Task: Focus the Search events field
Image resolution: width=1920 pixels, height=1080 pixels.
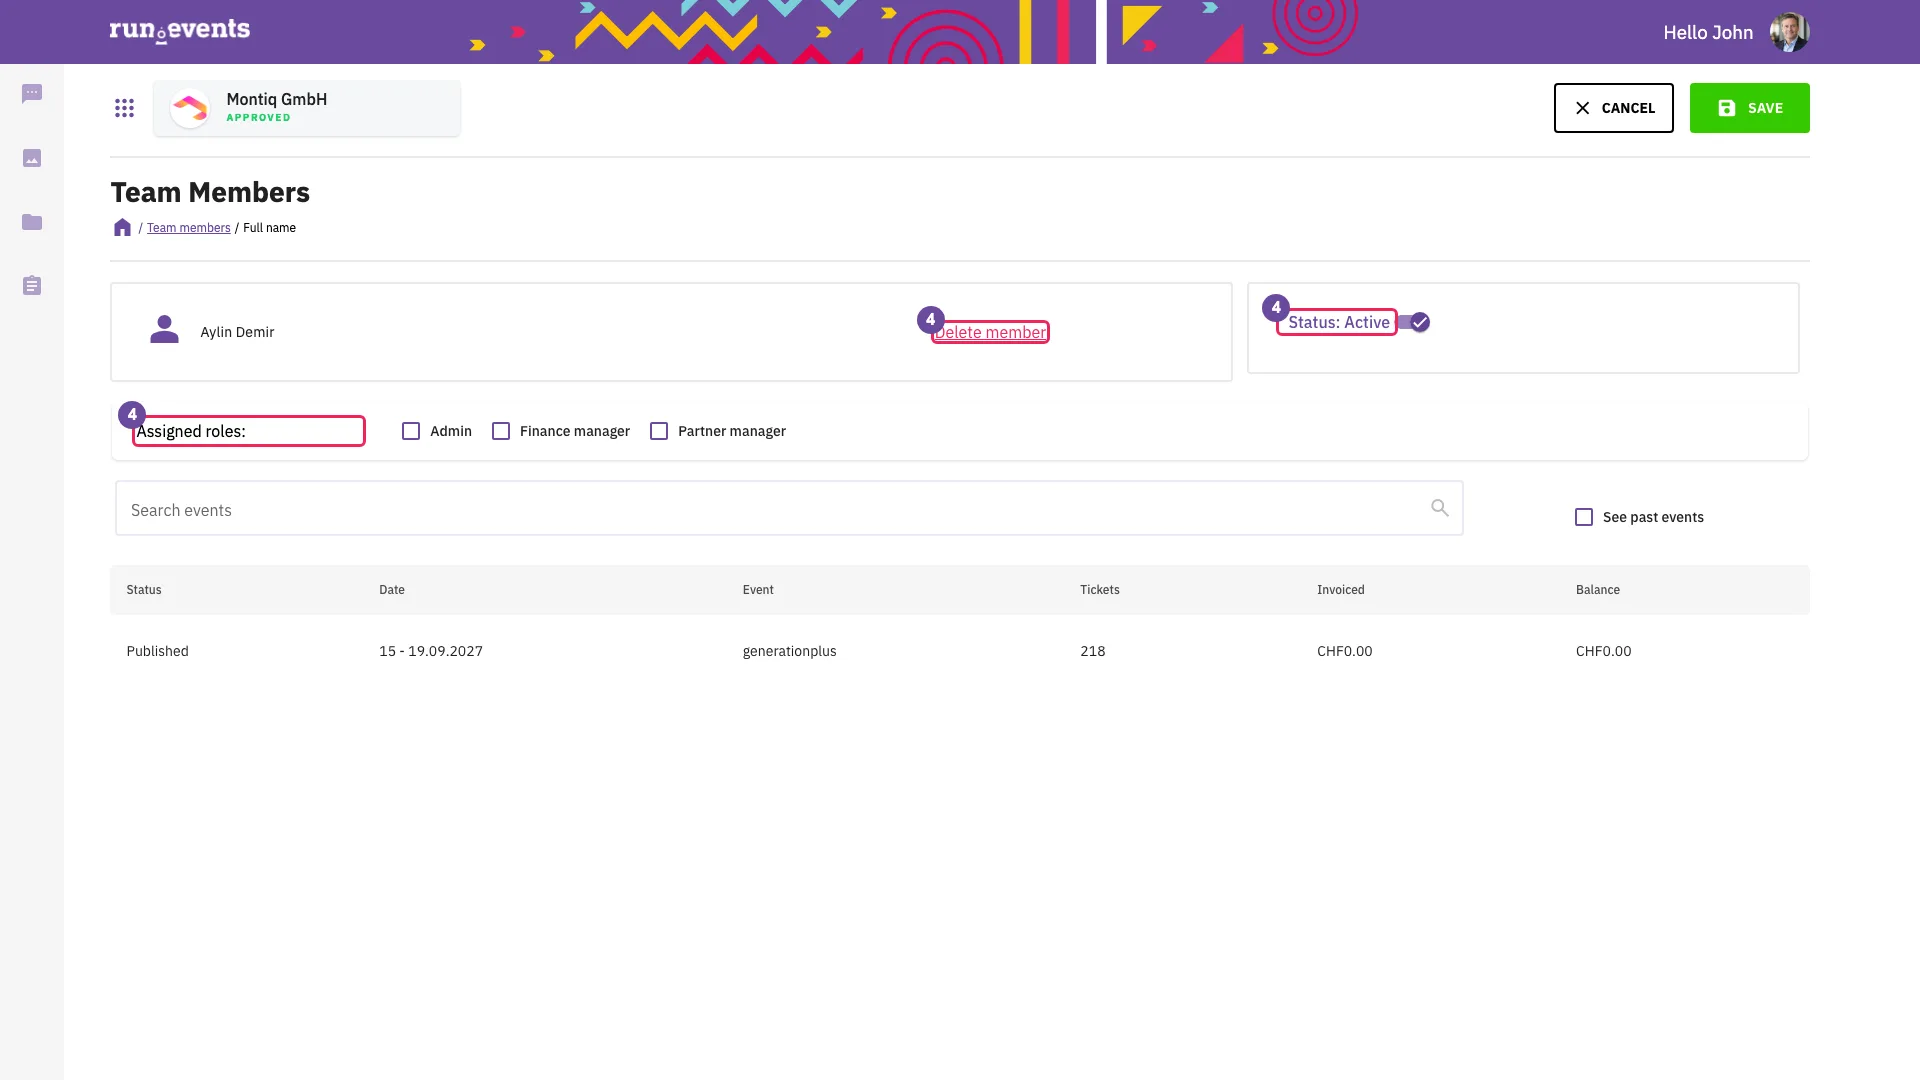Action: [x=789, y=508]
